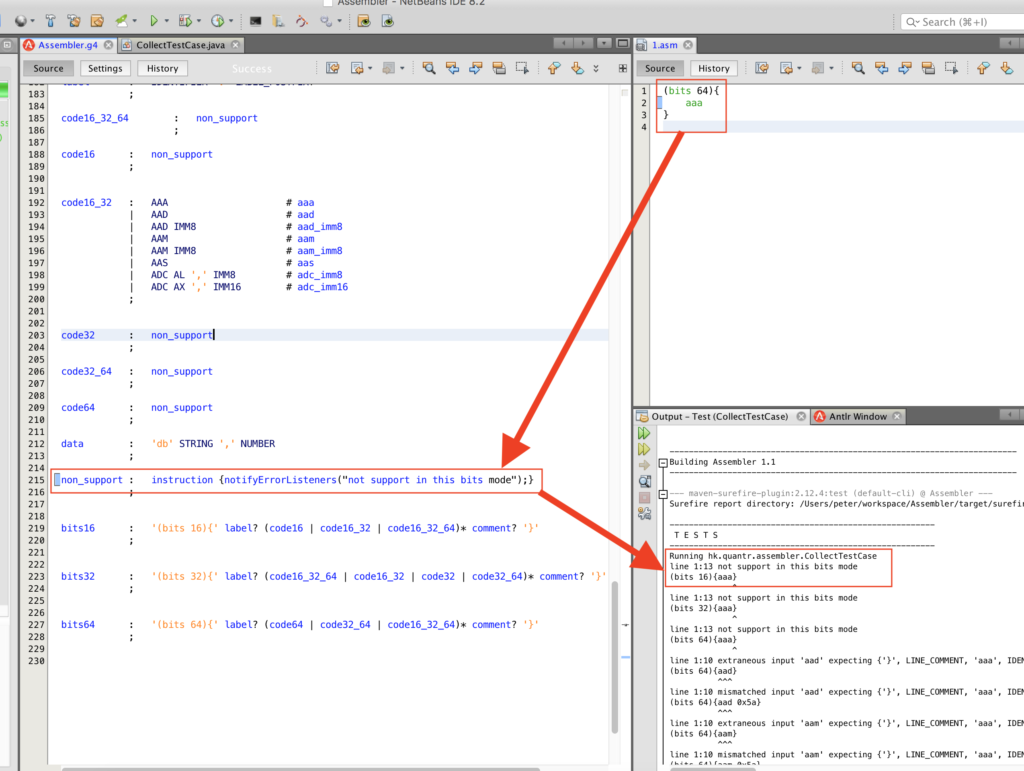Open Forward history dropdown in Assembler.g4 toolbar

click(402, 68)
